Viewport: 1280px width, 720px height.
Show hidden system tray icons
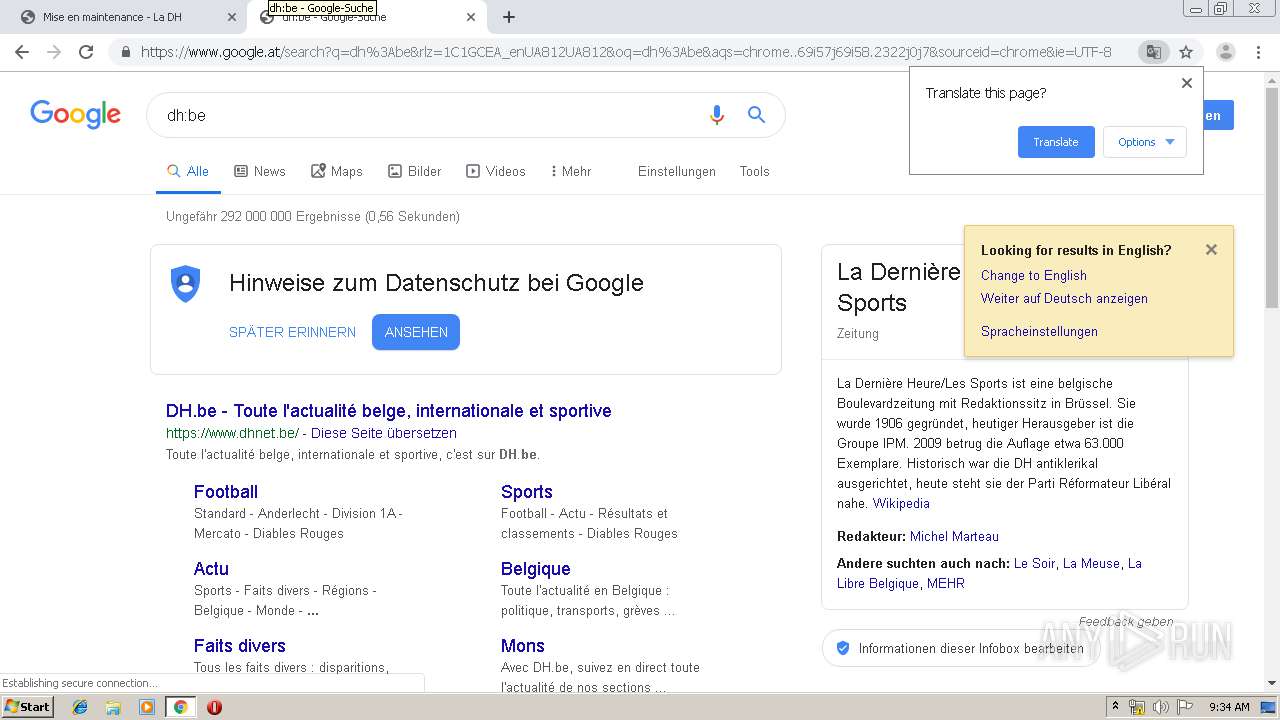pos(1116,707)
